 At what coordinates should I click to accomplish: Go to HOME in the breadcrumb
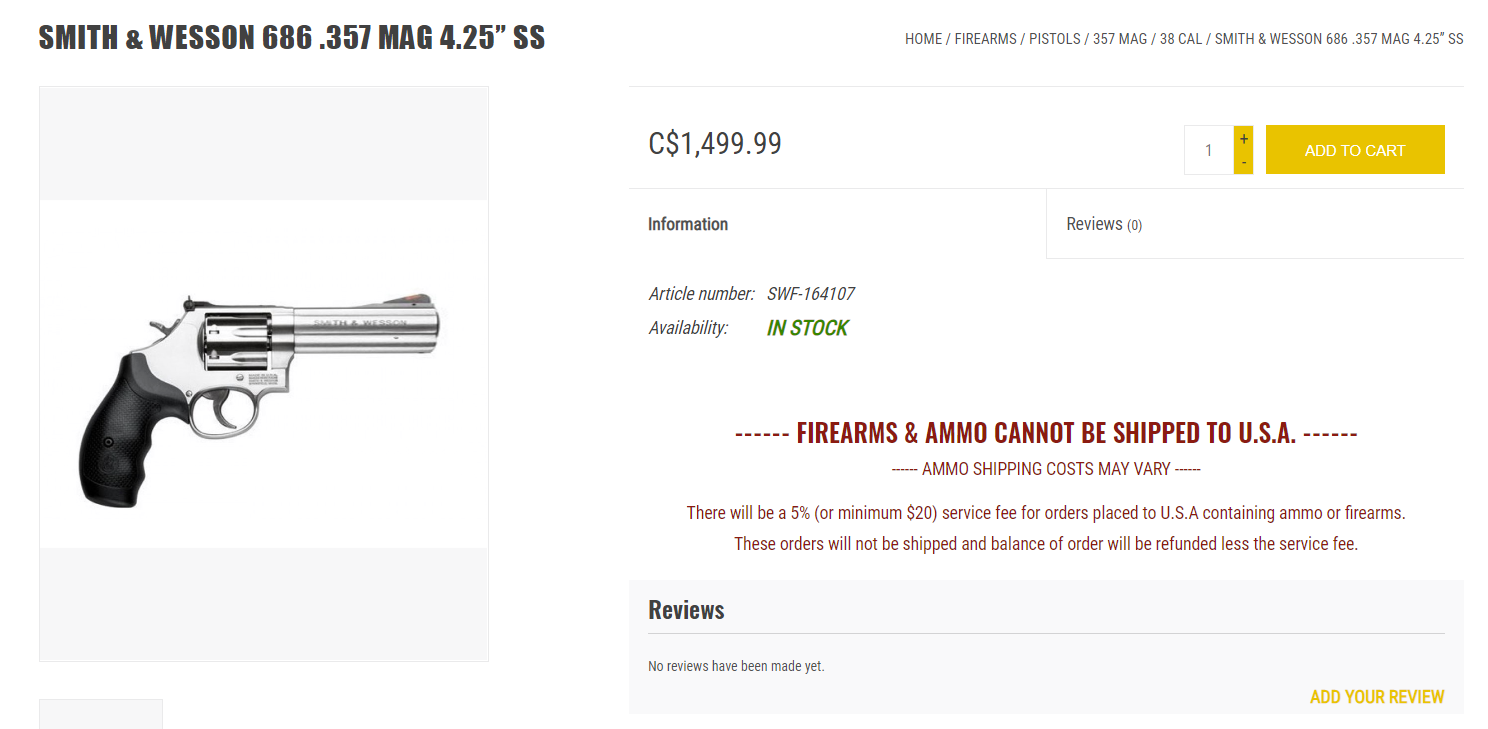click(x=923, y=39)
